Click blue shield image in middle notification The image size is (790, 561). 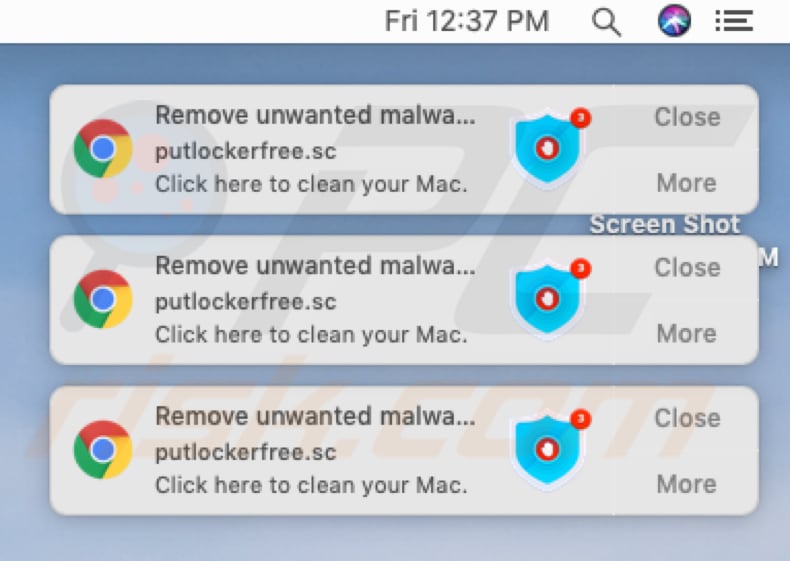pos(550,299)
